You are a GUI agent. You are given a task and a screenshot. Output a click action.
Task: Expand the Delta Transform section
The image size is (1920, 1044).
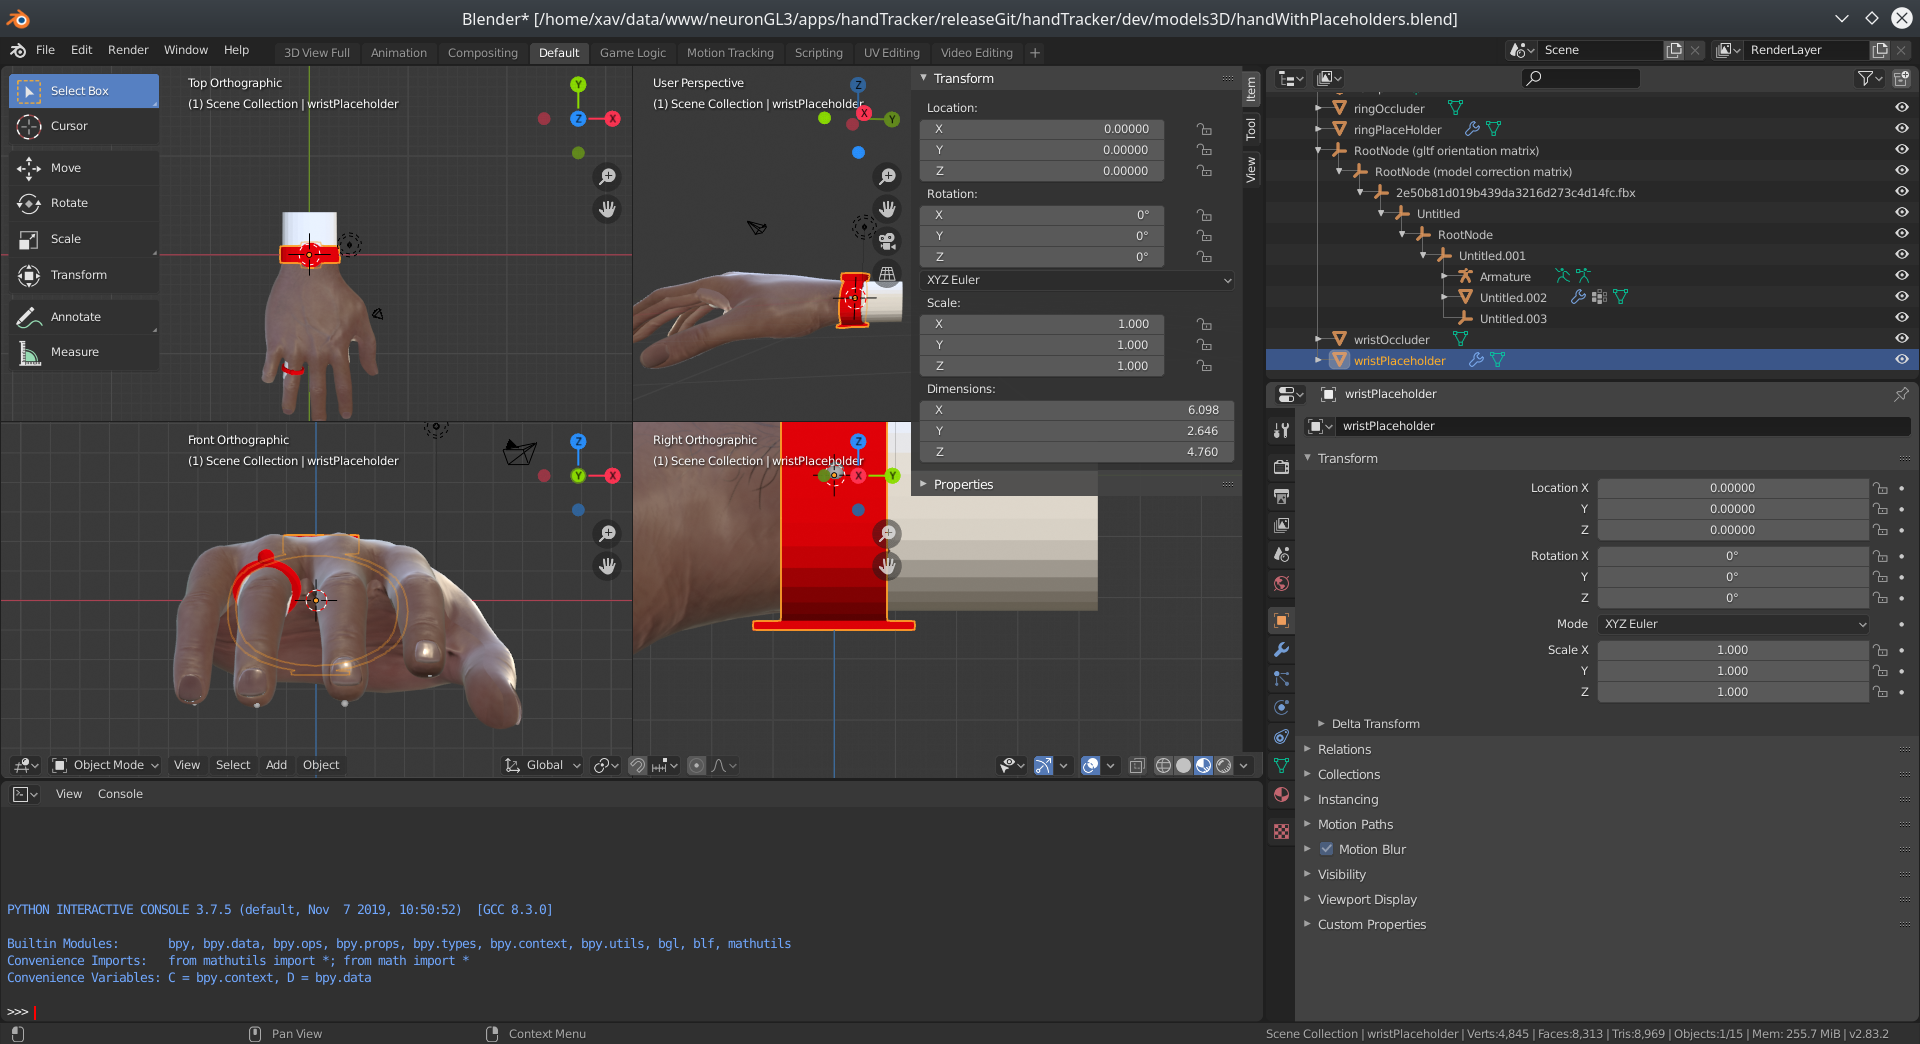tap(1375, 724)
